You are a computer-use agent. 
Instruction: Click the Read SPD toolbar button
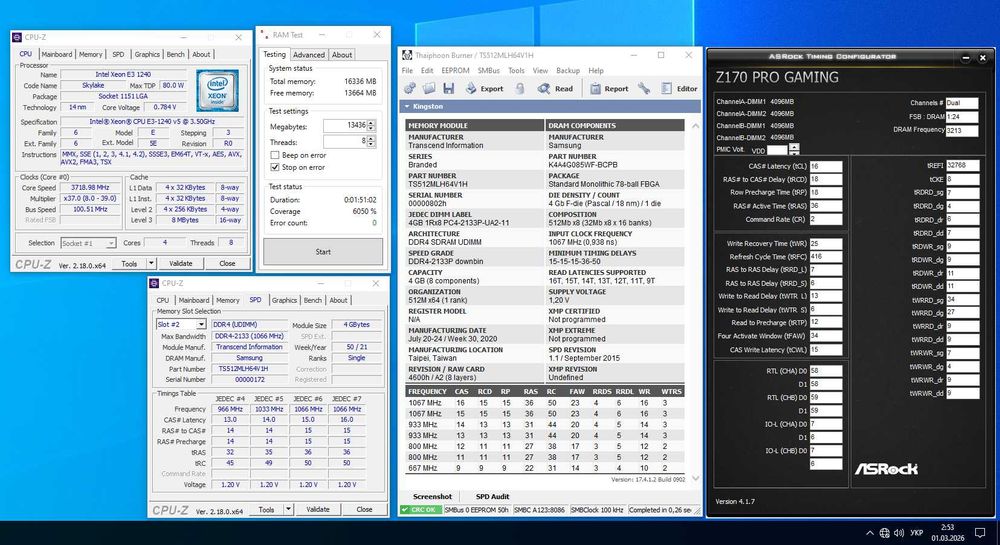(x=555, y=89)
